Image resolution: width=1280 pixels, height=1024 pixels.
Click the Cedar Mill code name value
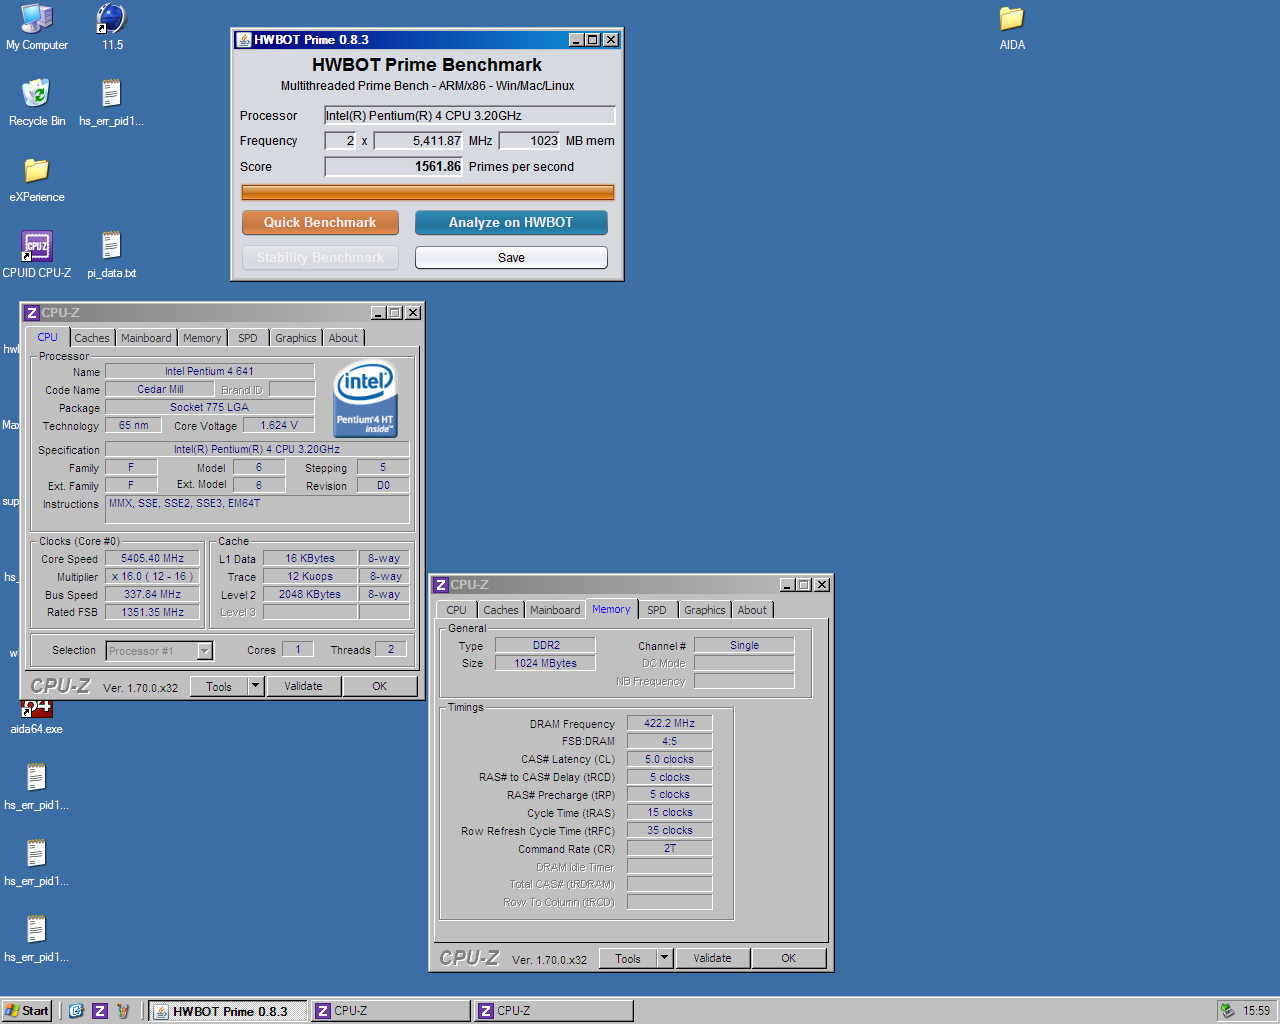tap(160, 390)
